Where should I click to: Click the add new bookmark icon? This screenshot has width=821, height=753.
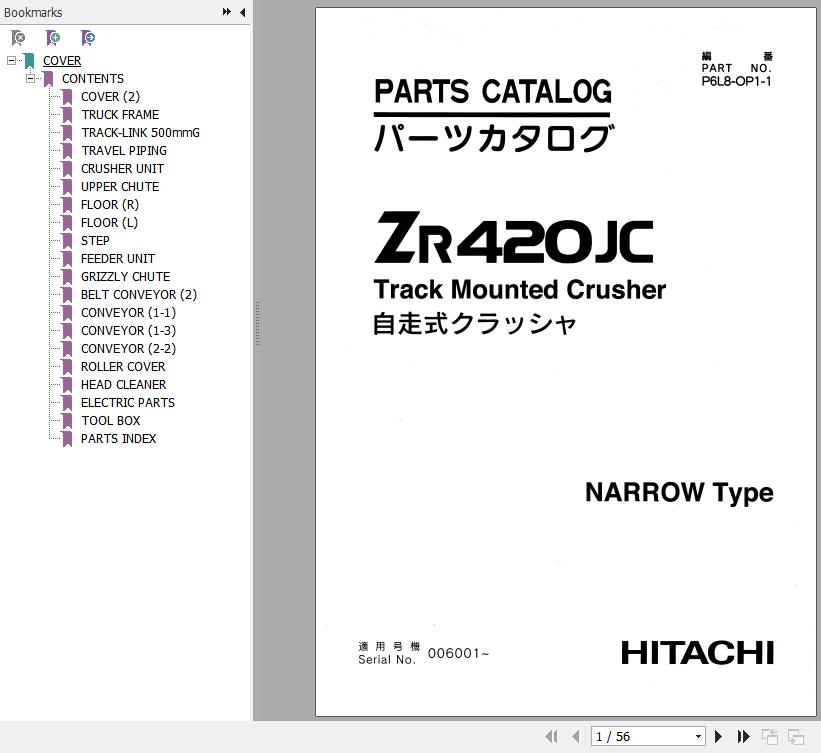pos(53,38)
